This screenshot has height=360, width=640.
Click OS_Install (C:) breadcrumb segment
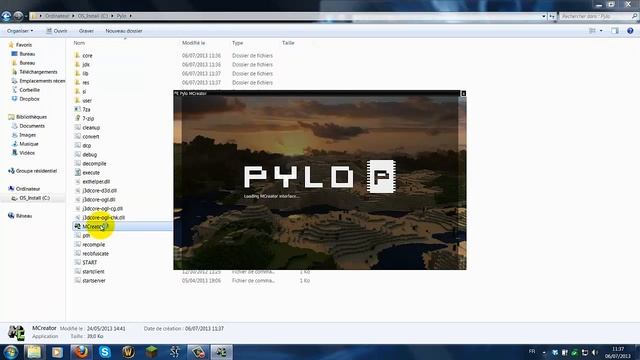pyautogui.click(x=93, y=16)
